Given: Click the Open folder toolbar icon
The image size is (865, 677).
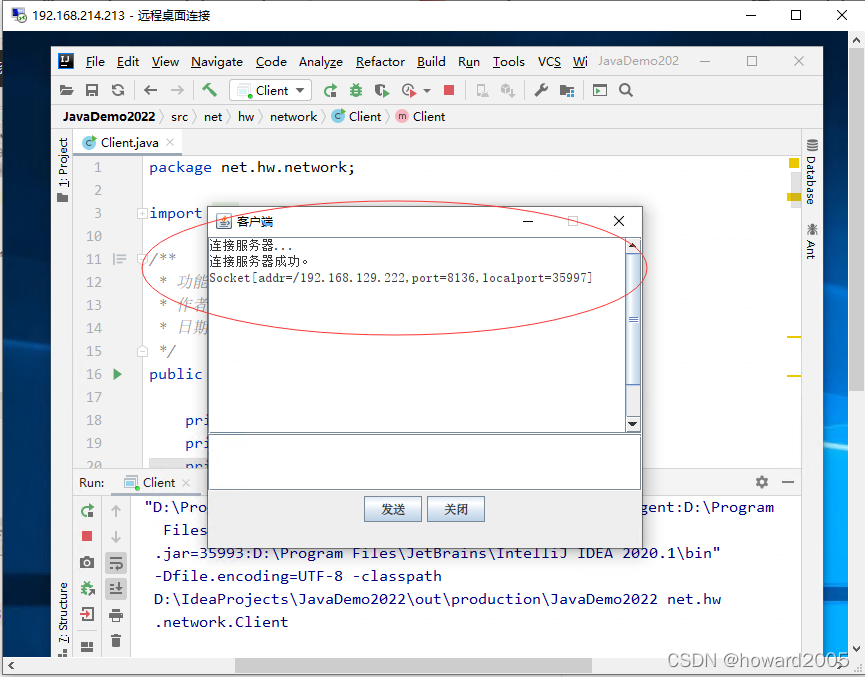Looking at the screenshot, I should coord(66,90).
